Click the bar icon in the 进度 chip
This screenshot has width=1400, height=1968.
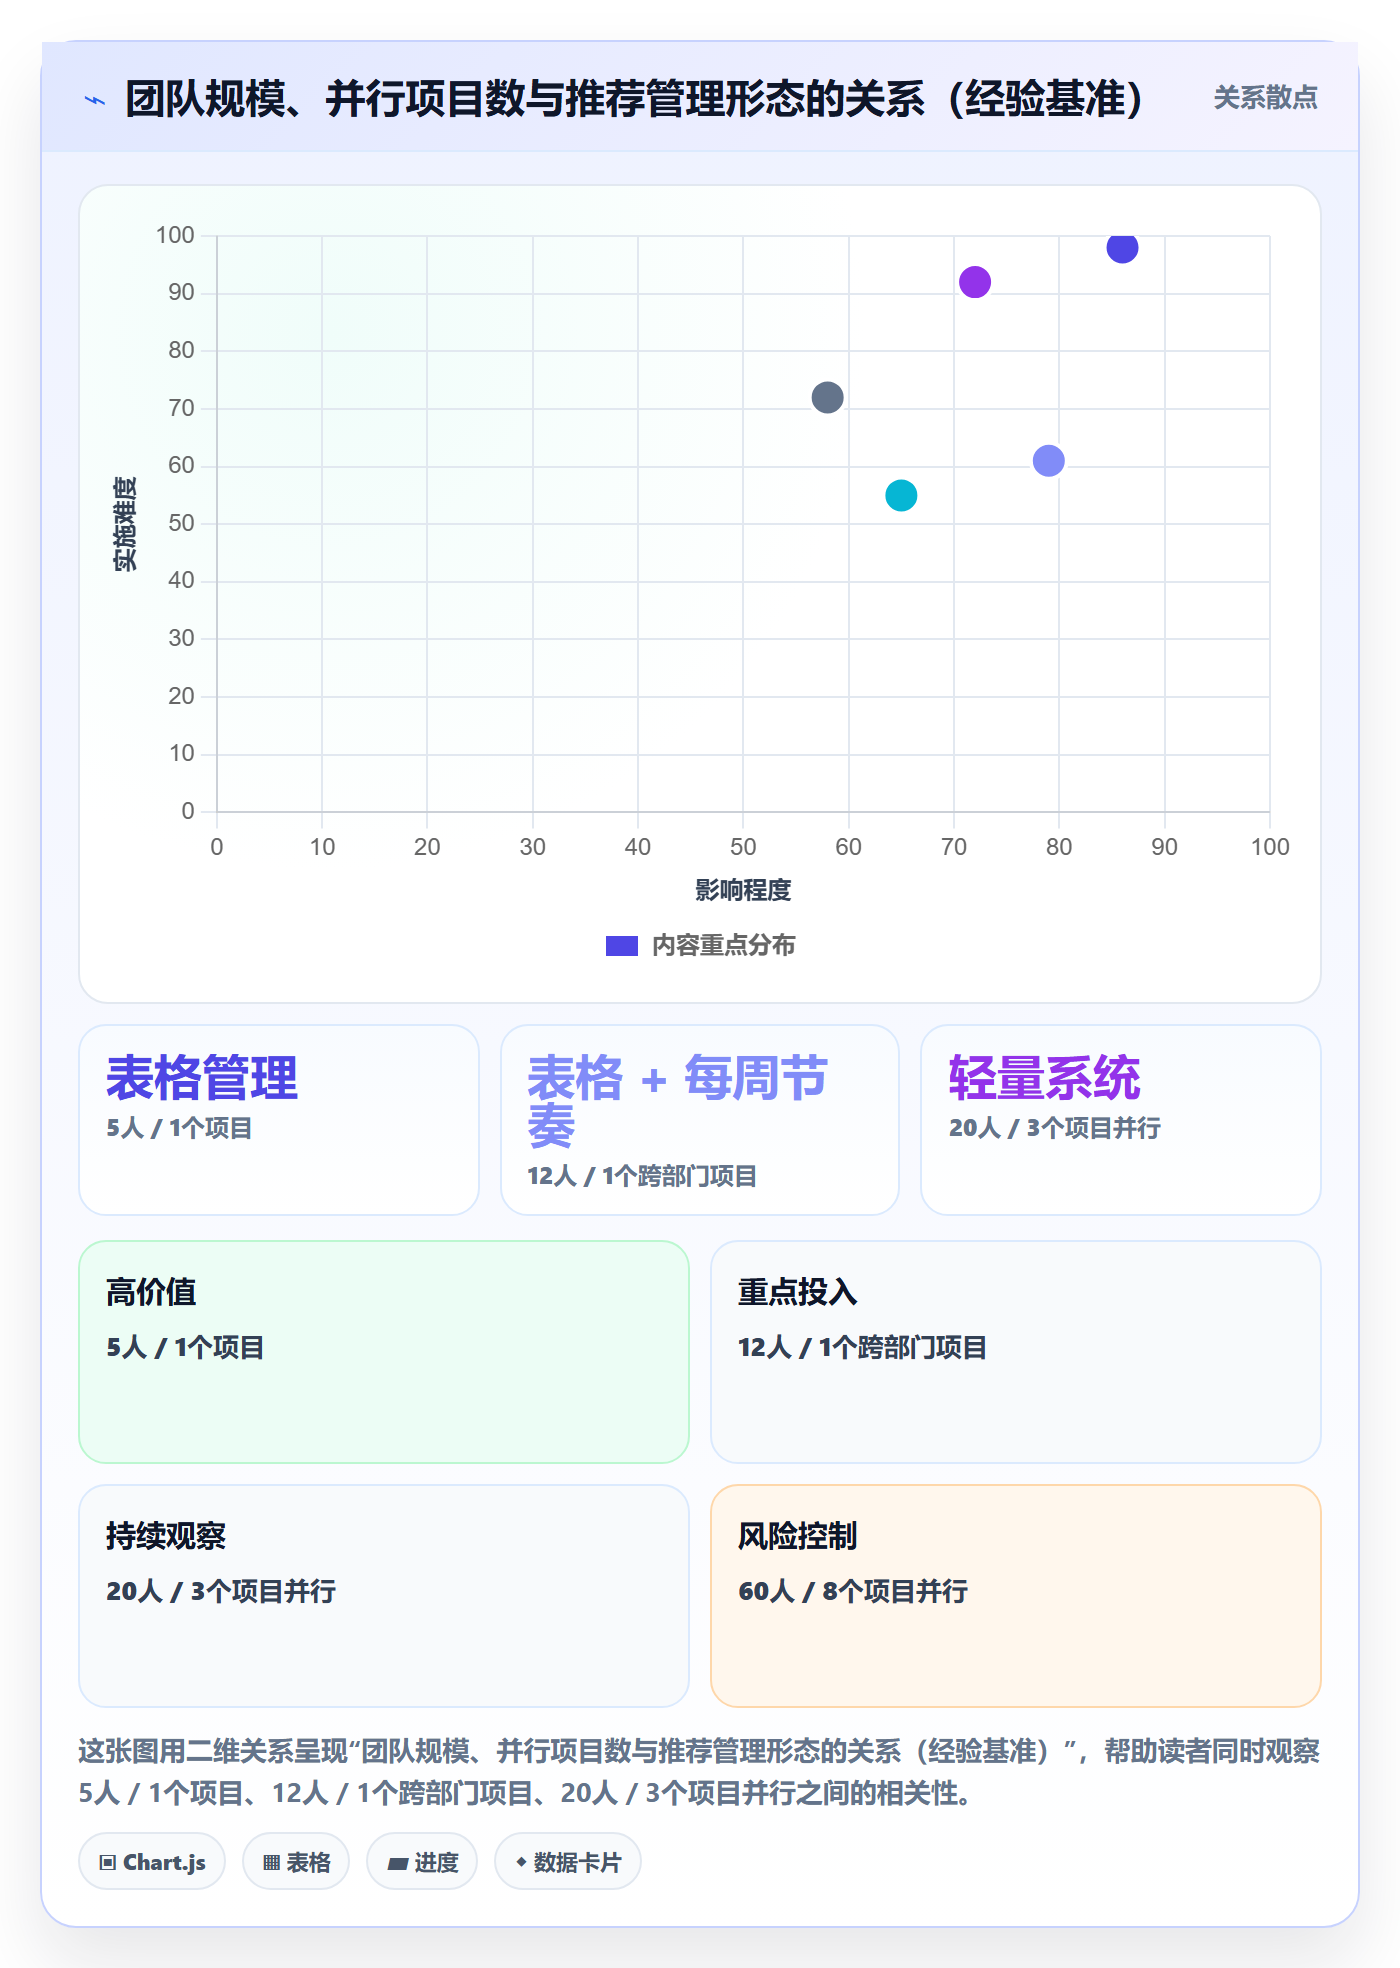click(x=398, y=1864)
